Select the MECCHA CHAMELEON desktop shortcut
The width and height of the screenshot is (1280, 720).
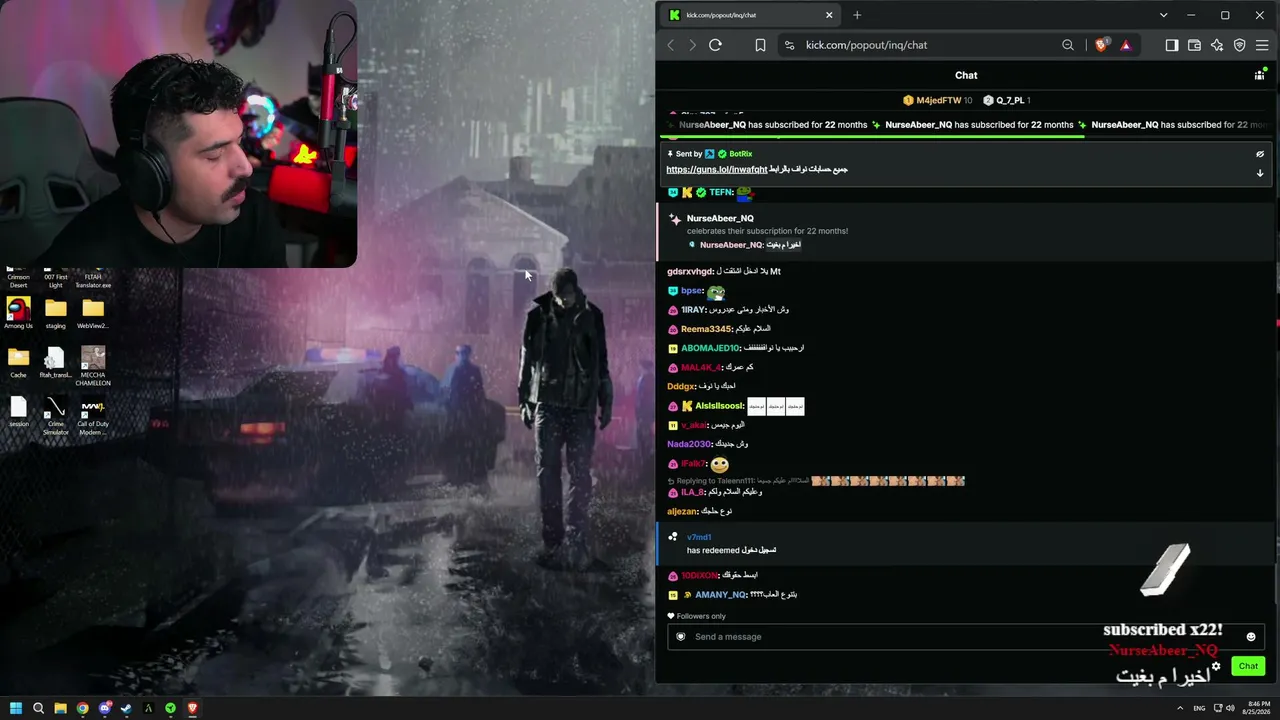pyautogui.click(x=93, y=366)
